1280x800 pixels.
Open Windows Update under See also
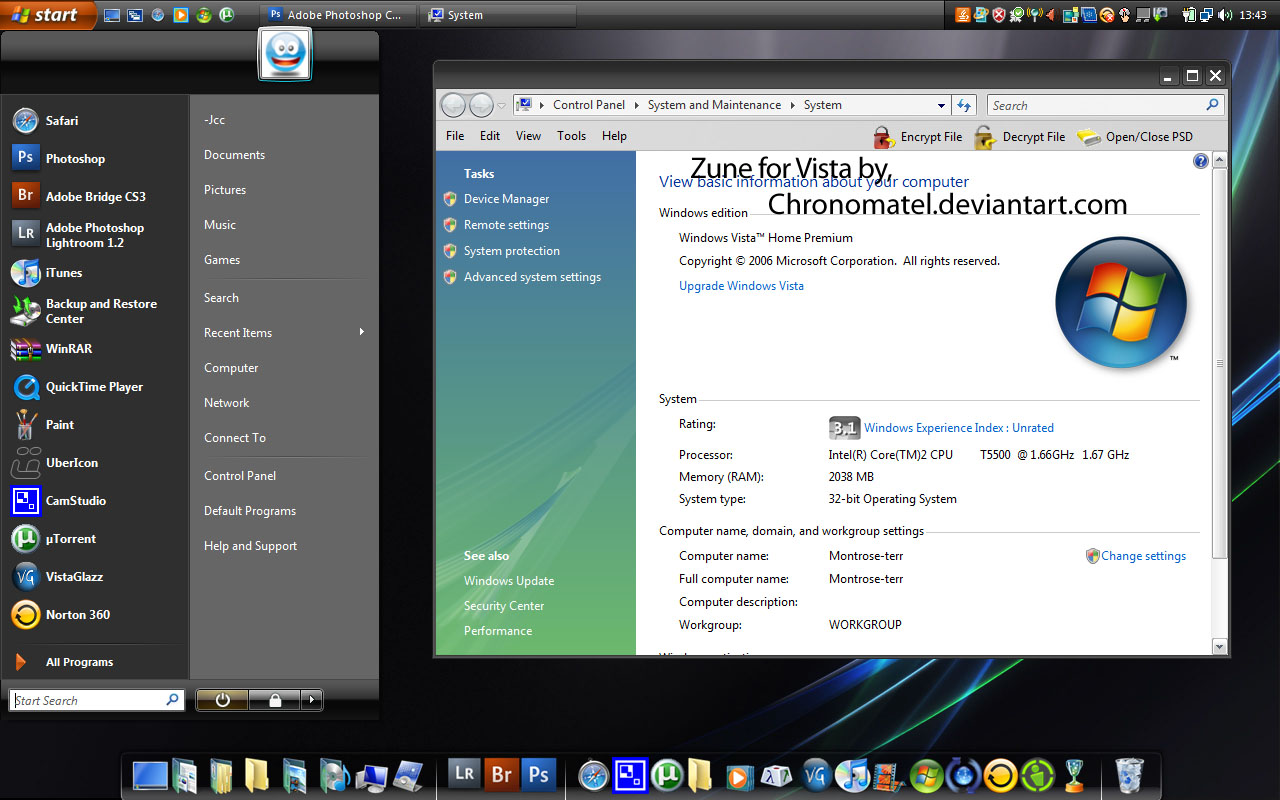pos(509,581)
